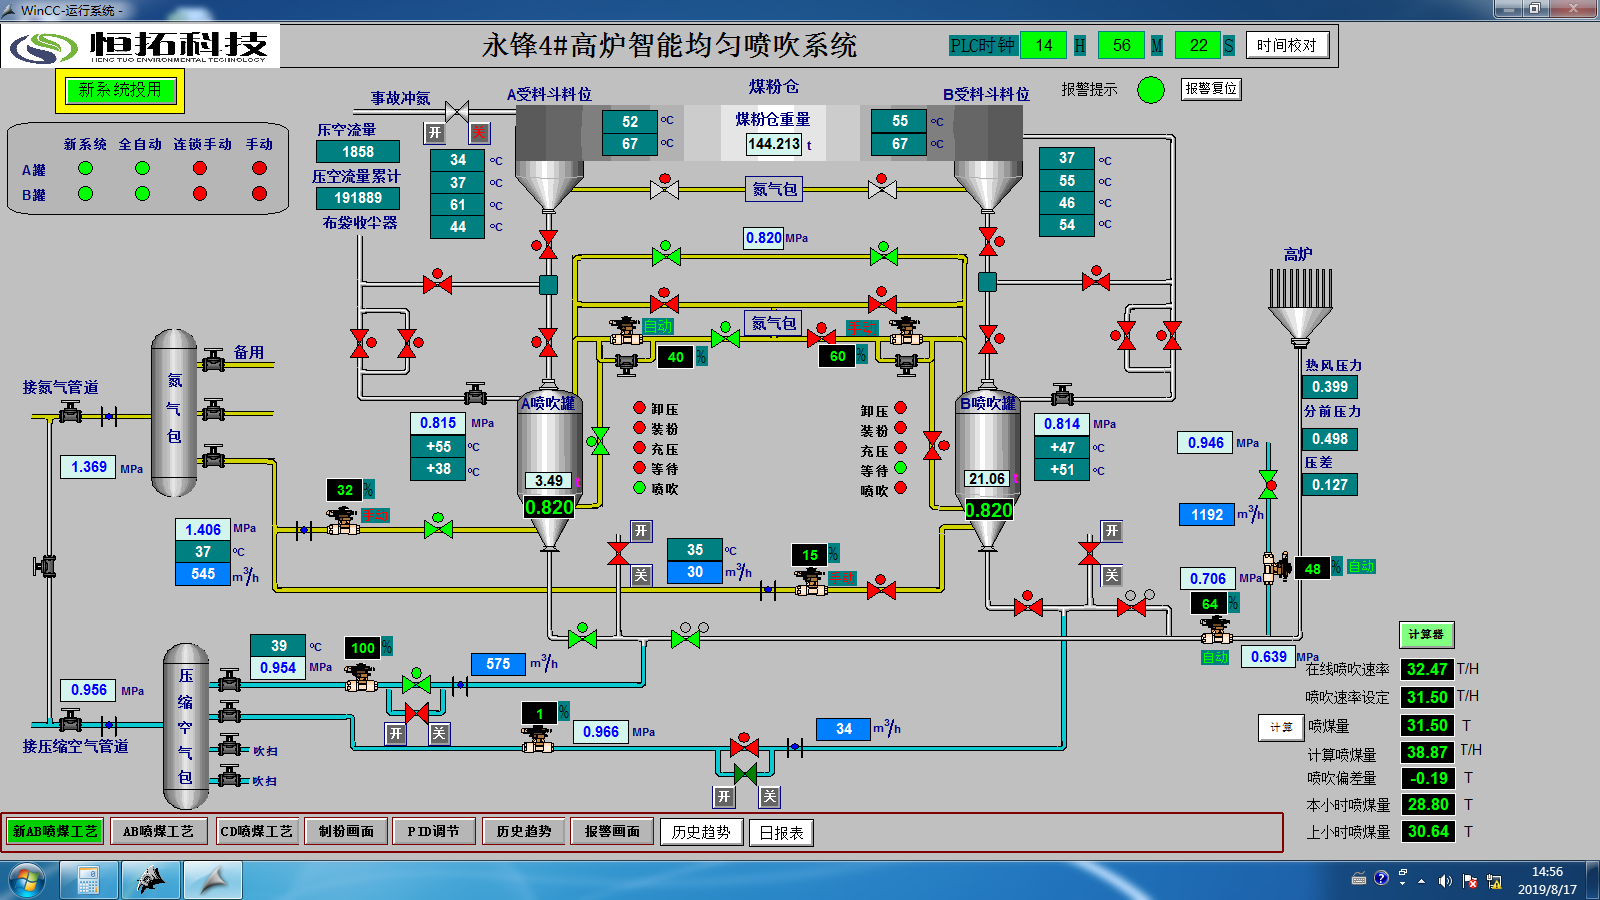Open the Windows Start menu
The image size is (1600, 900).
click(27, 880)
